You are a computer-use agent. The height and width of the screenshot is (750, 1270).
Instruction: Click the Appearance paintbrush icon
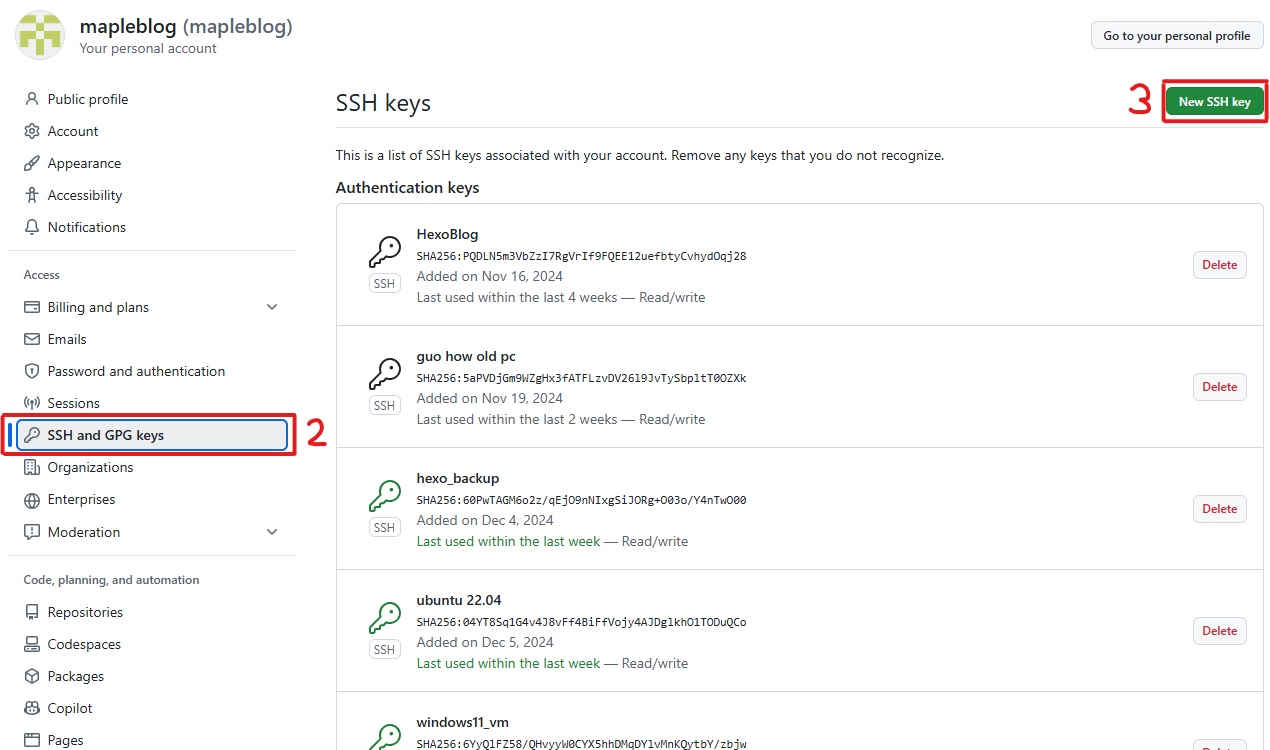[x=32, y=163]
